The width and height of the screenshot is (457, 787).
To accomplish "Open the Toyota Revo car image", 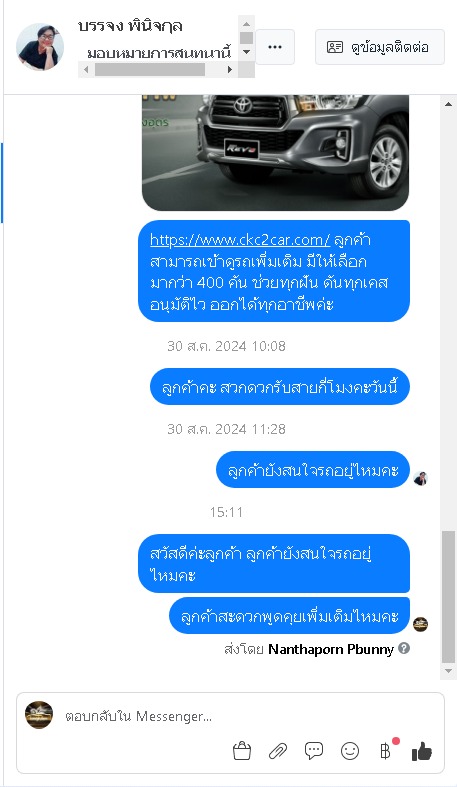I will [x=275, y=152].
